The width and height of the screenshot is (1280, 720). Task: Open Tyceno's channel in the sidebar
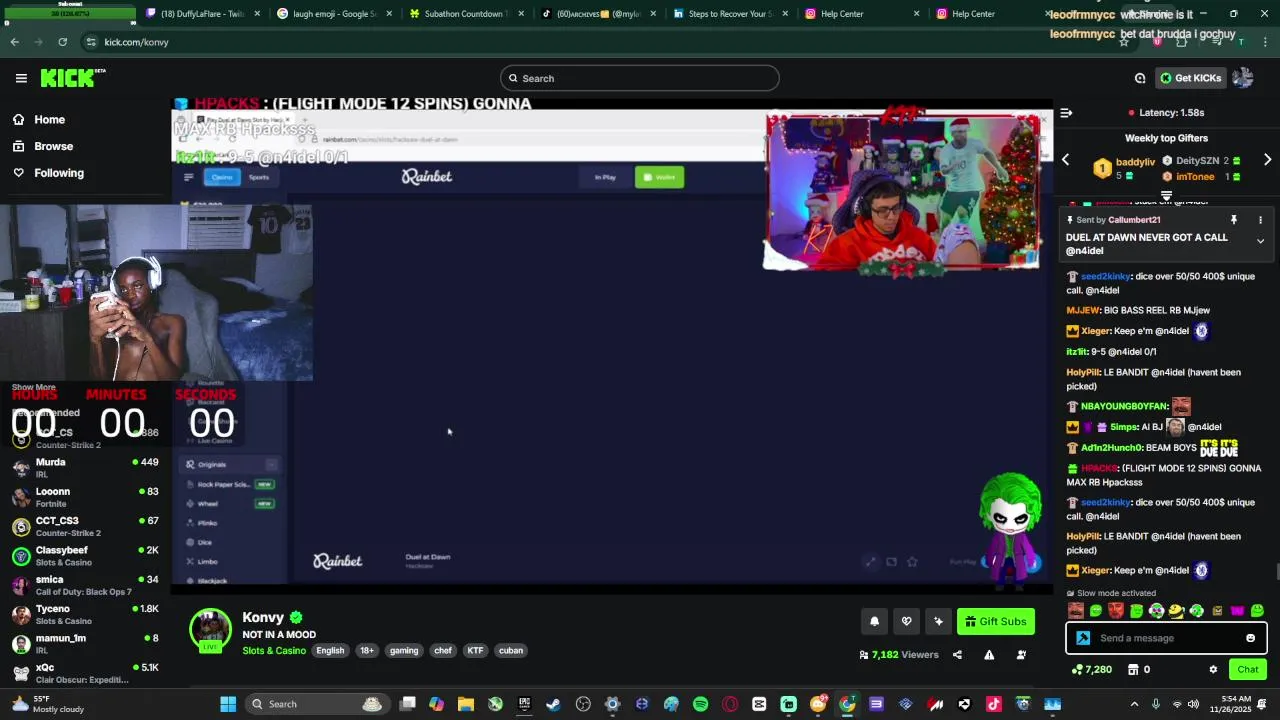click(85, 614)
